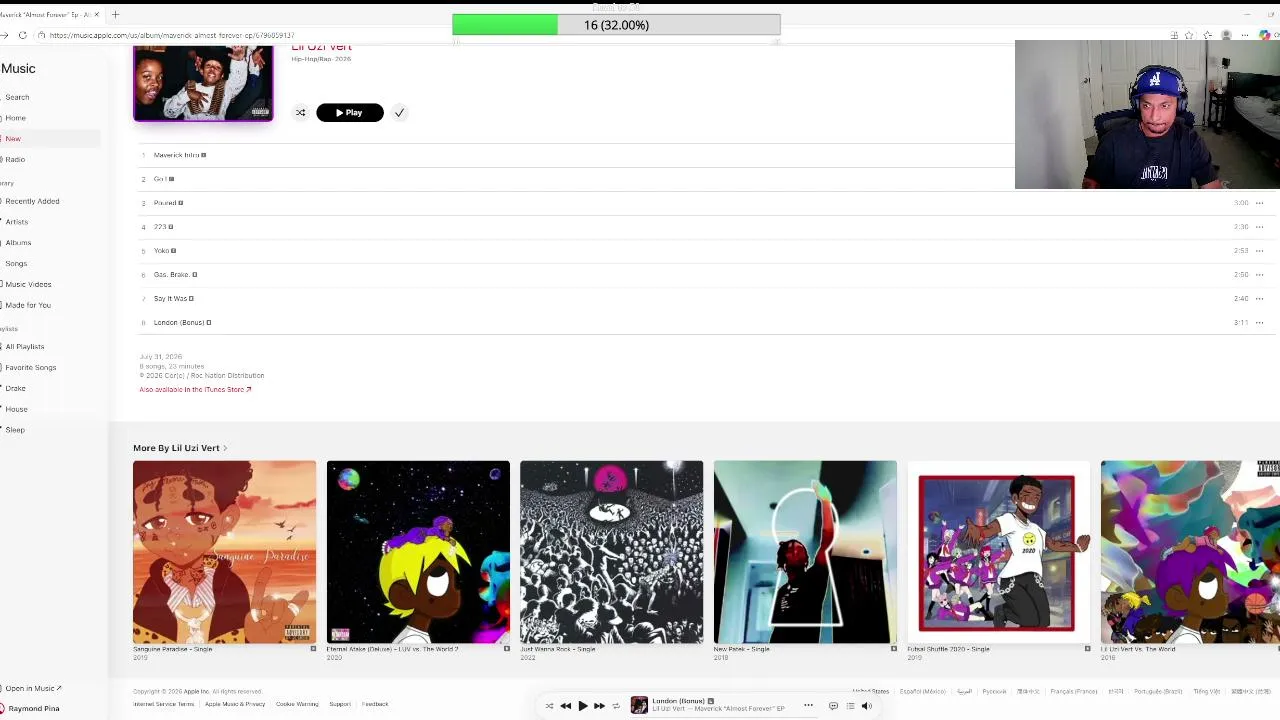Viewport: 1280px width, 720px height.
Task: Open New Patek single artwork
Action: pyautogui.click(x=805, y=552)
